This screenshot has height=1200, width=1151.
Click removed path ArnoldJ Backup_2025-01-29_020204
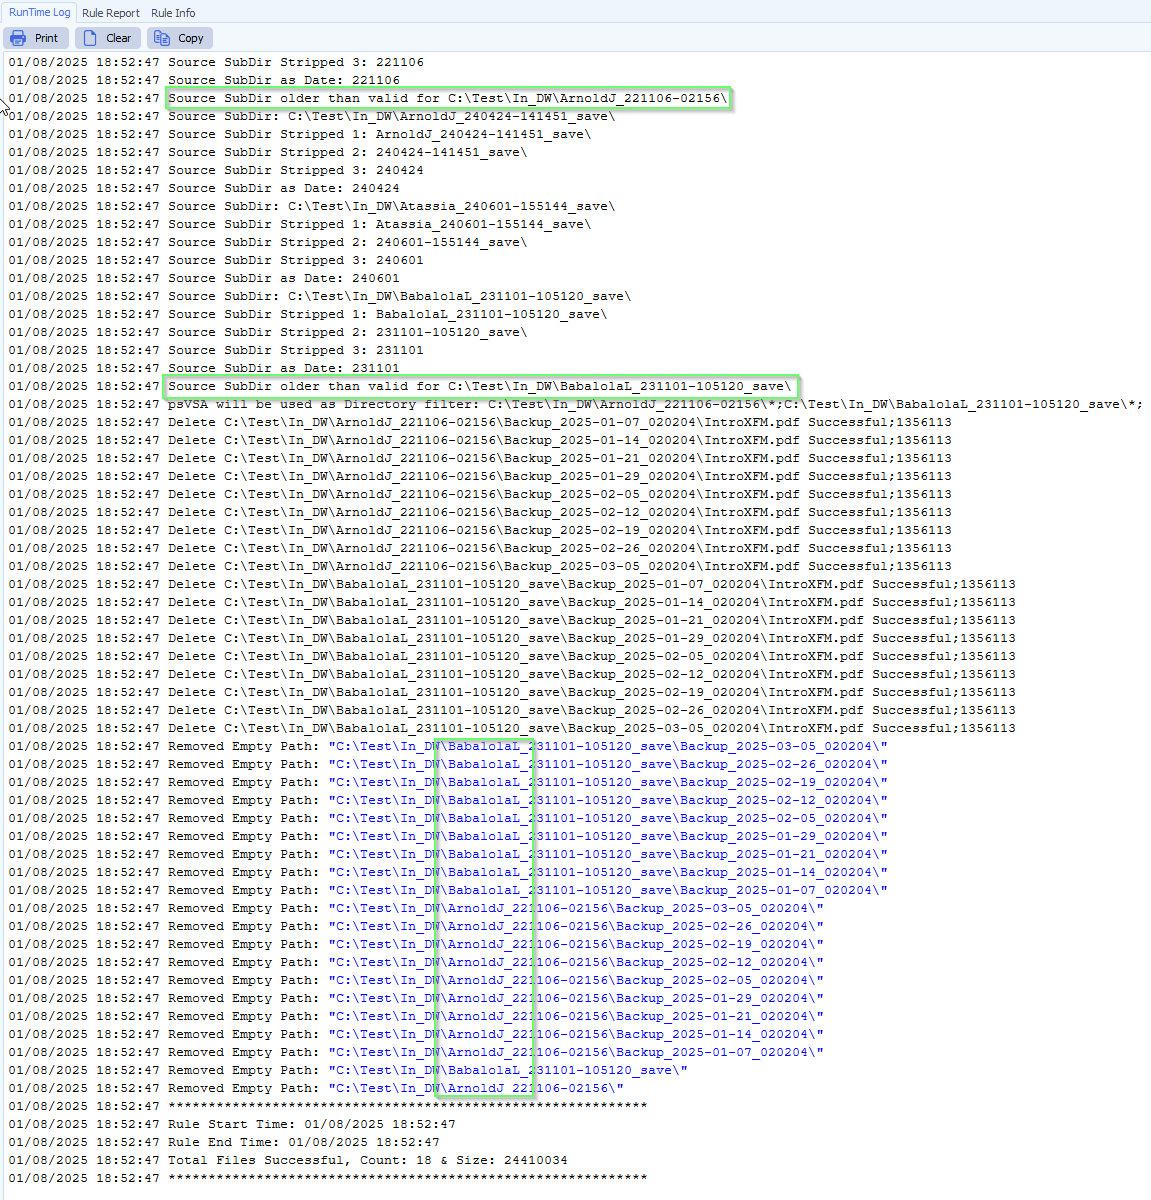576,998
